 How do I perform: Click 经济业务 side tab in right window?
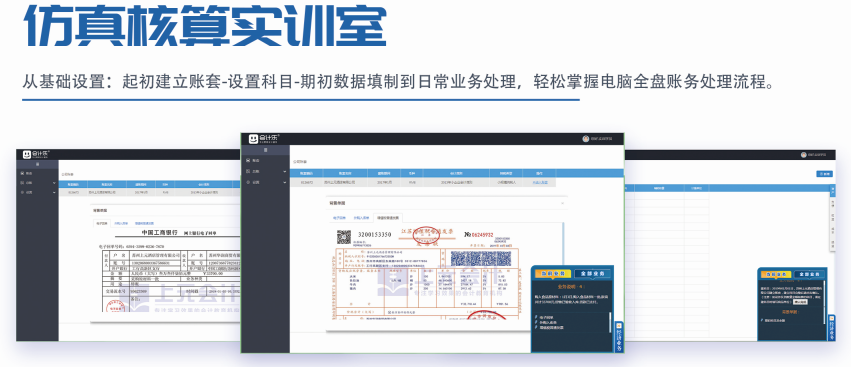(x=831, y=328)
